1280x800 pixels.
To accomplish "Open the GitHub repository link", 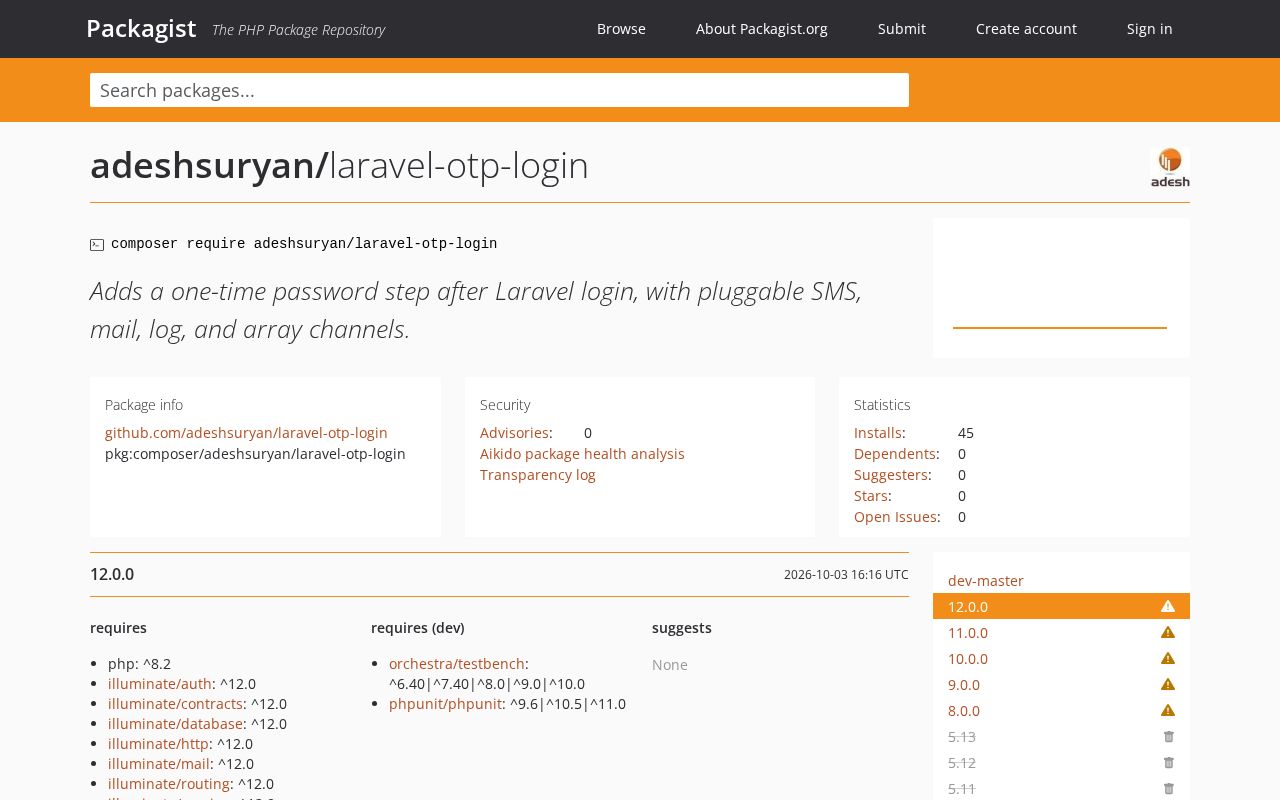I will coord(246,433).
